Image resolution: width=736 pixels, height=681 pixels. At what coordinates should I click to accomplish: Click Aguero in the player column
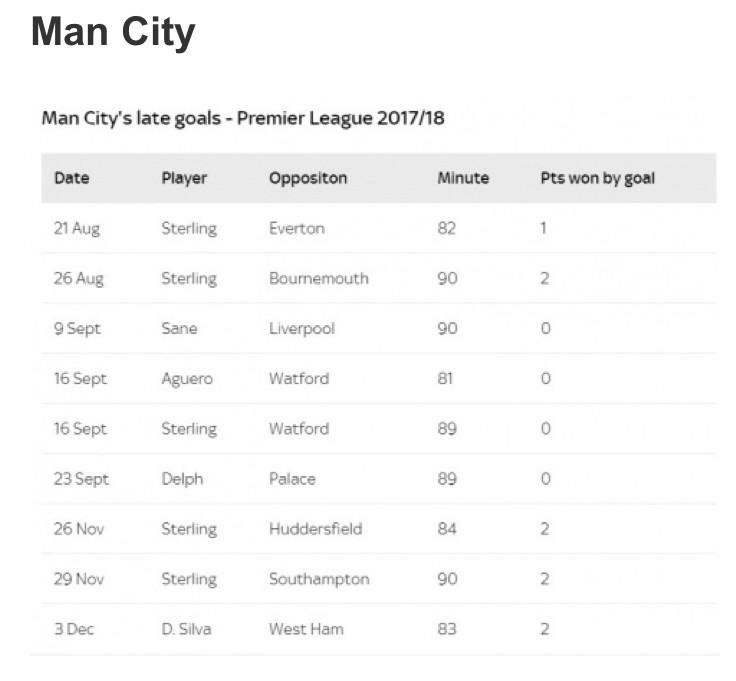tap(187, 379)
